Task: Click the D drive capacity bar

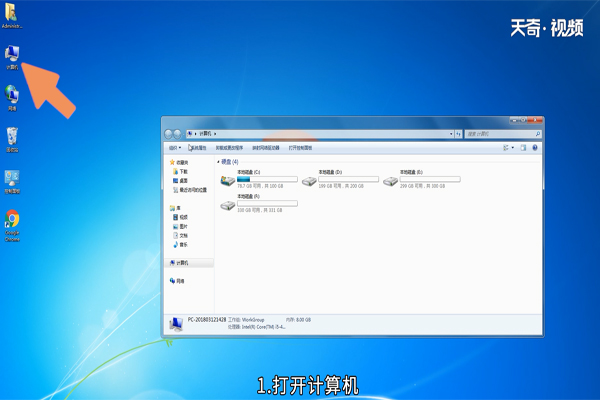Action: tap(349, 179)
